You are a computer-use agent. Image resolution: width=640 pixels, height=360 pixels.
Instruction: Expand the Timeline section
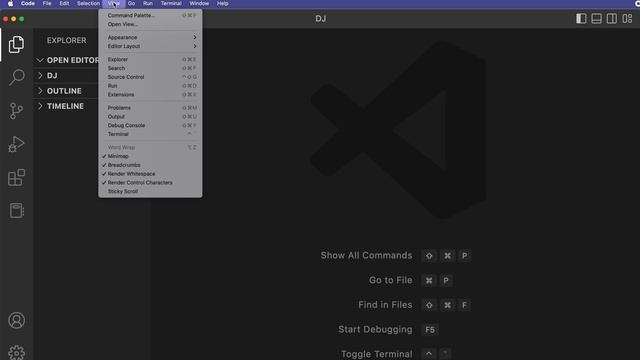[67, 106]
